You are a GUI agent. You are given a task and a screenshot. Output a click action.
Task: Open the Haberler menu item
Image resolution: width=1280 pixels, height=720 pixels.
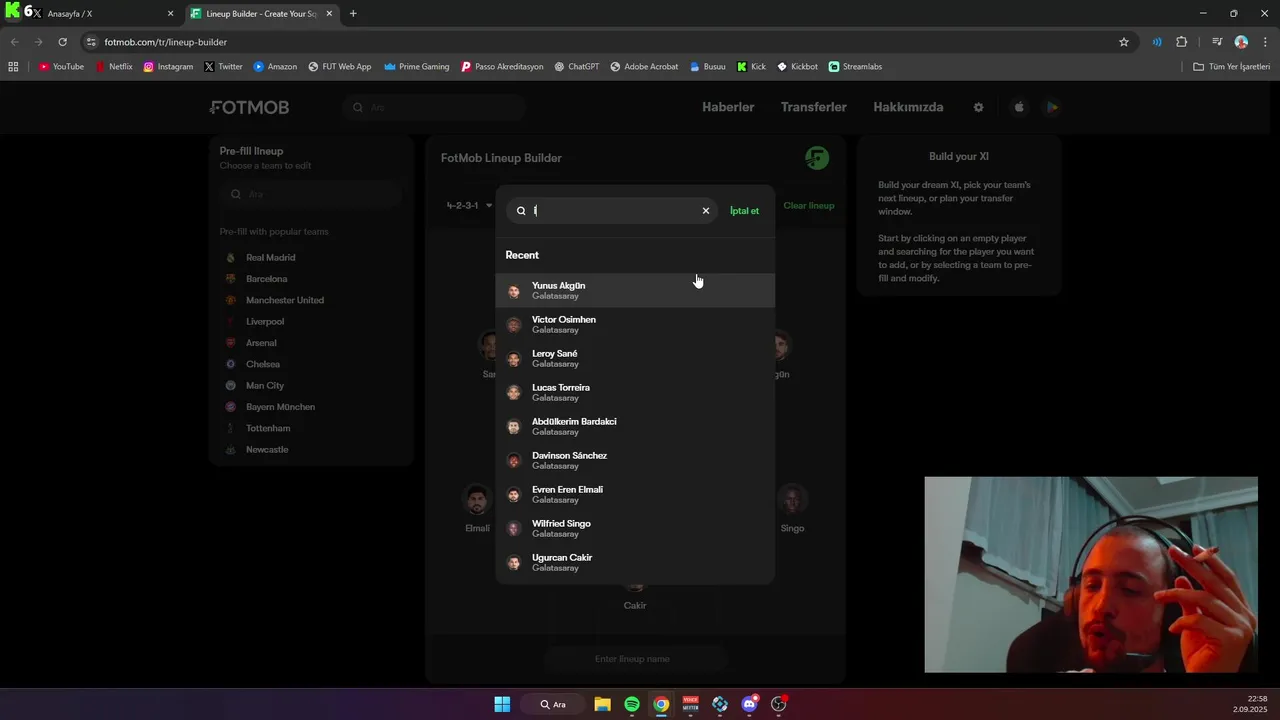click(x=728, y=107)
